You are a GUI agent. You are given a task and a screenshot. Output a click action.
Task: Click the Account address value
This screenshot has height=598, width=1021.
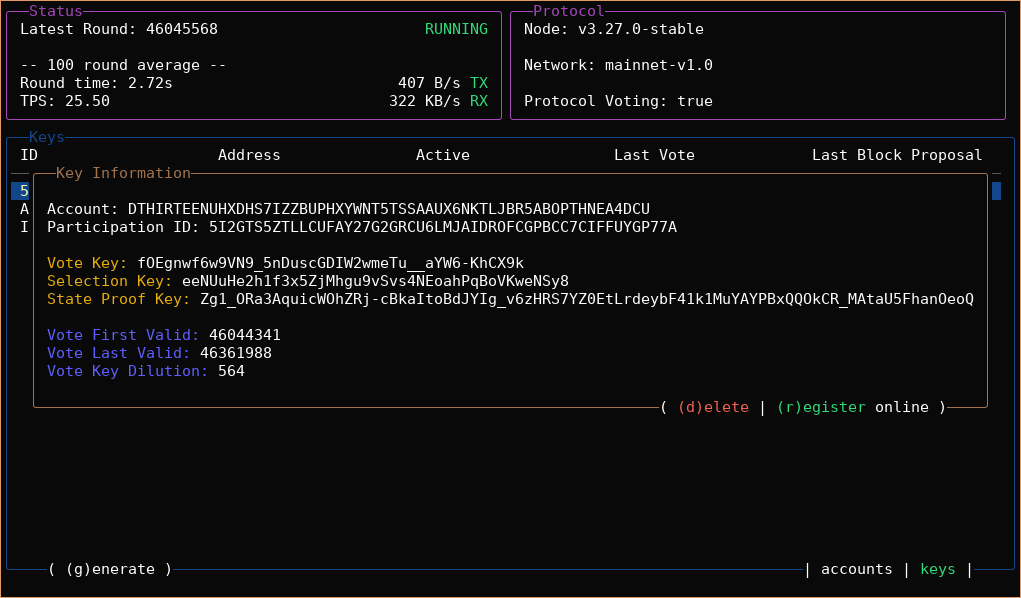(388, 209)
